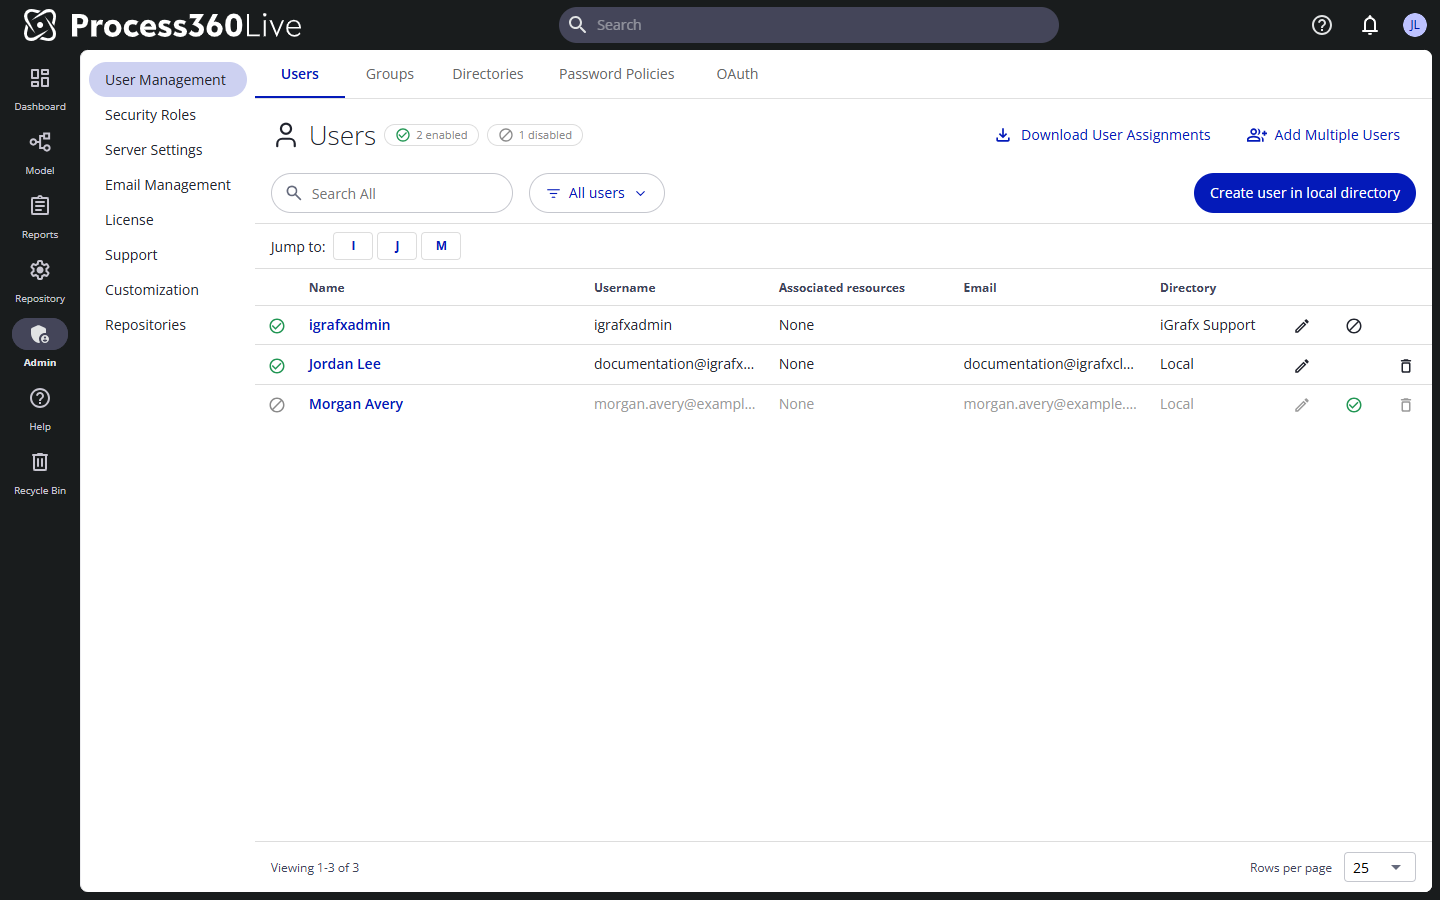The height and width of the screenshot is (900, 1440).
Task: Open the Help sidebar icon
Action: point(40,408)
